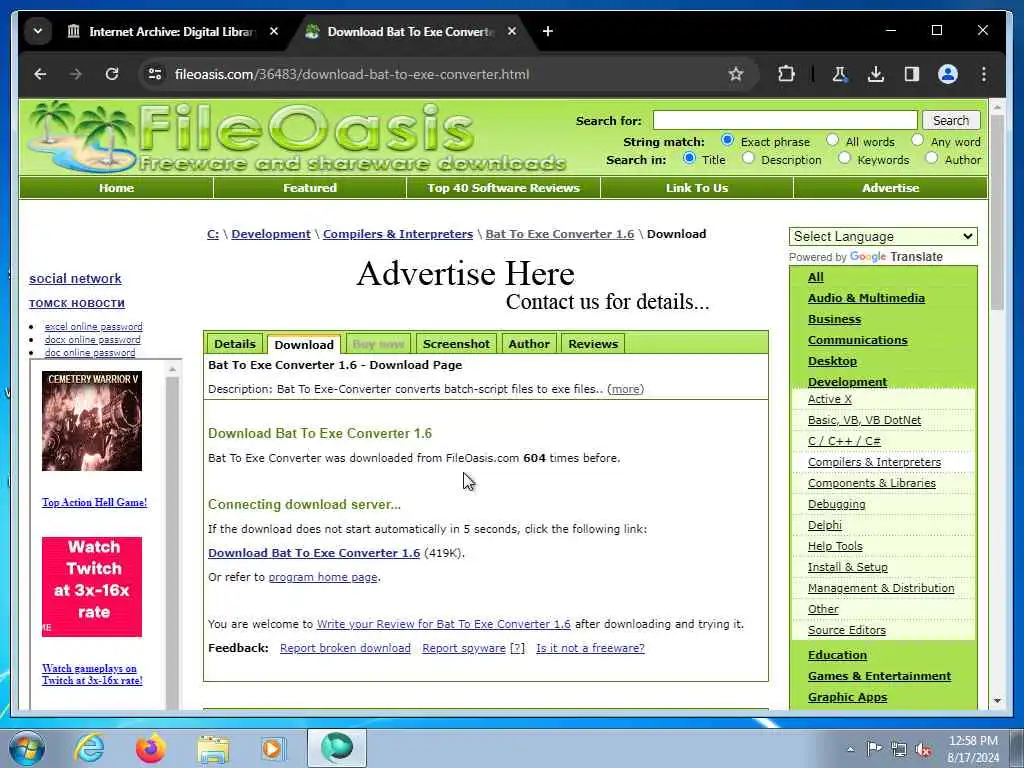Close the Internet Archive tab
This screenshot has width=1024, height=768.
274,31
